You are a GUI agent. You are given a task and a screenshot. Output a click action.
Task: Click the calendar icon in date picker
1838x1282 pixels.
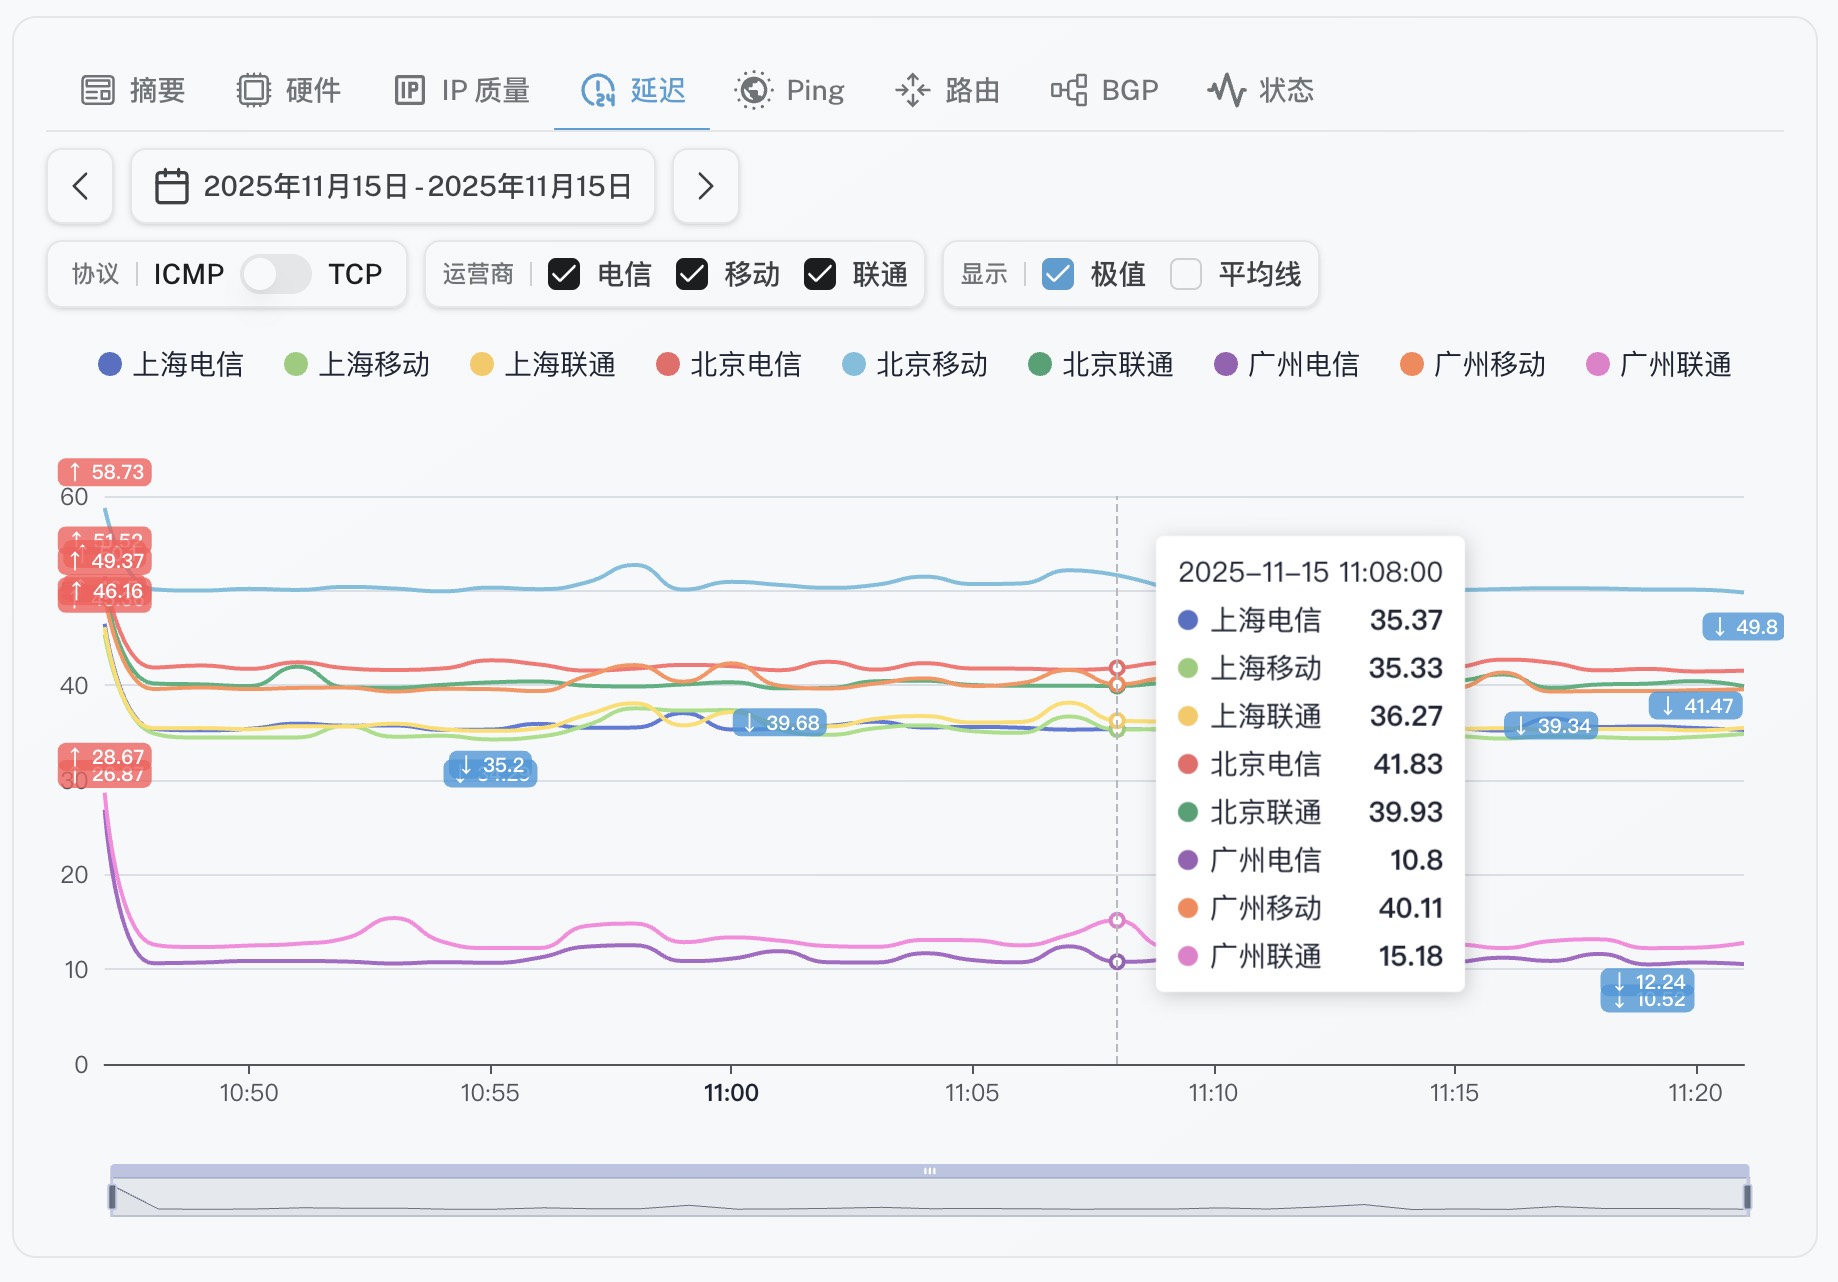coord(171,186)
